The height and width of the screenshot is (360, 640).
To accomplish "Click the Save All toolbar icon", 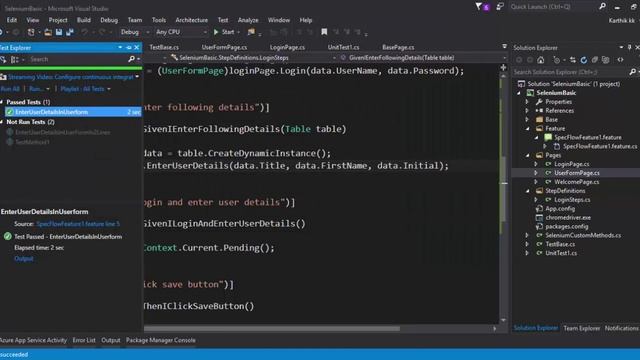I will pyautogui.click(x=70, y=32).
